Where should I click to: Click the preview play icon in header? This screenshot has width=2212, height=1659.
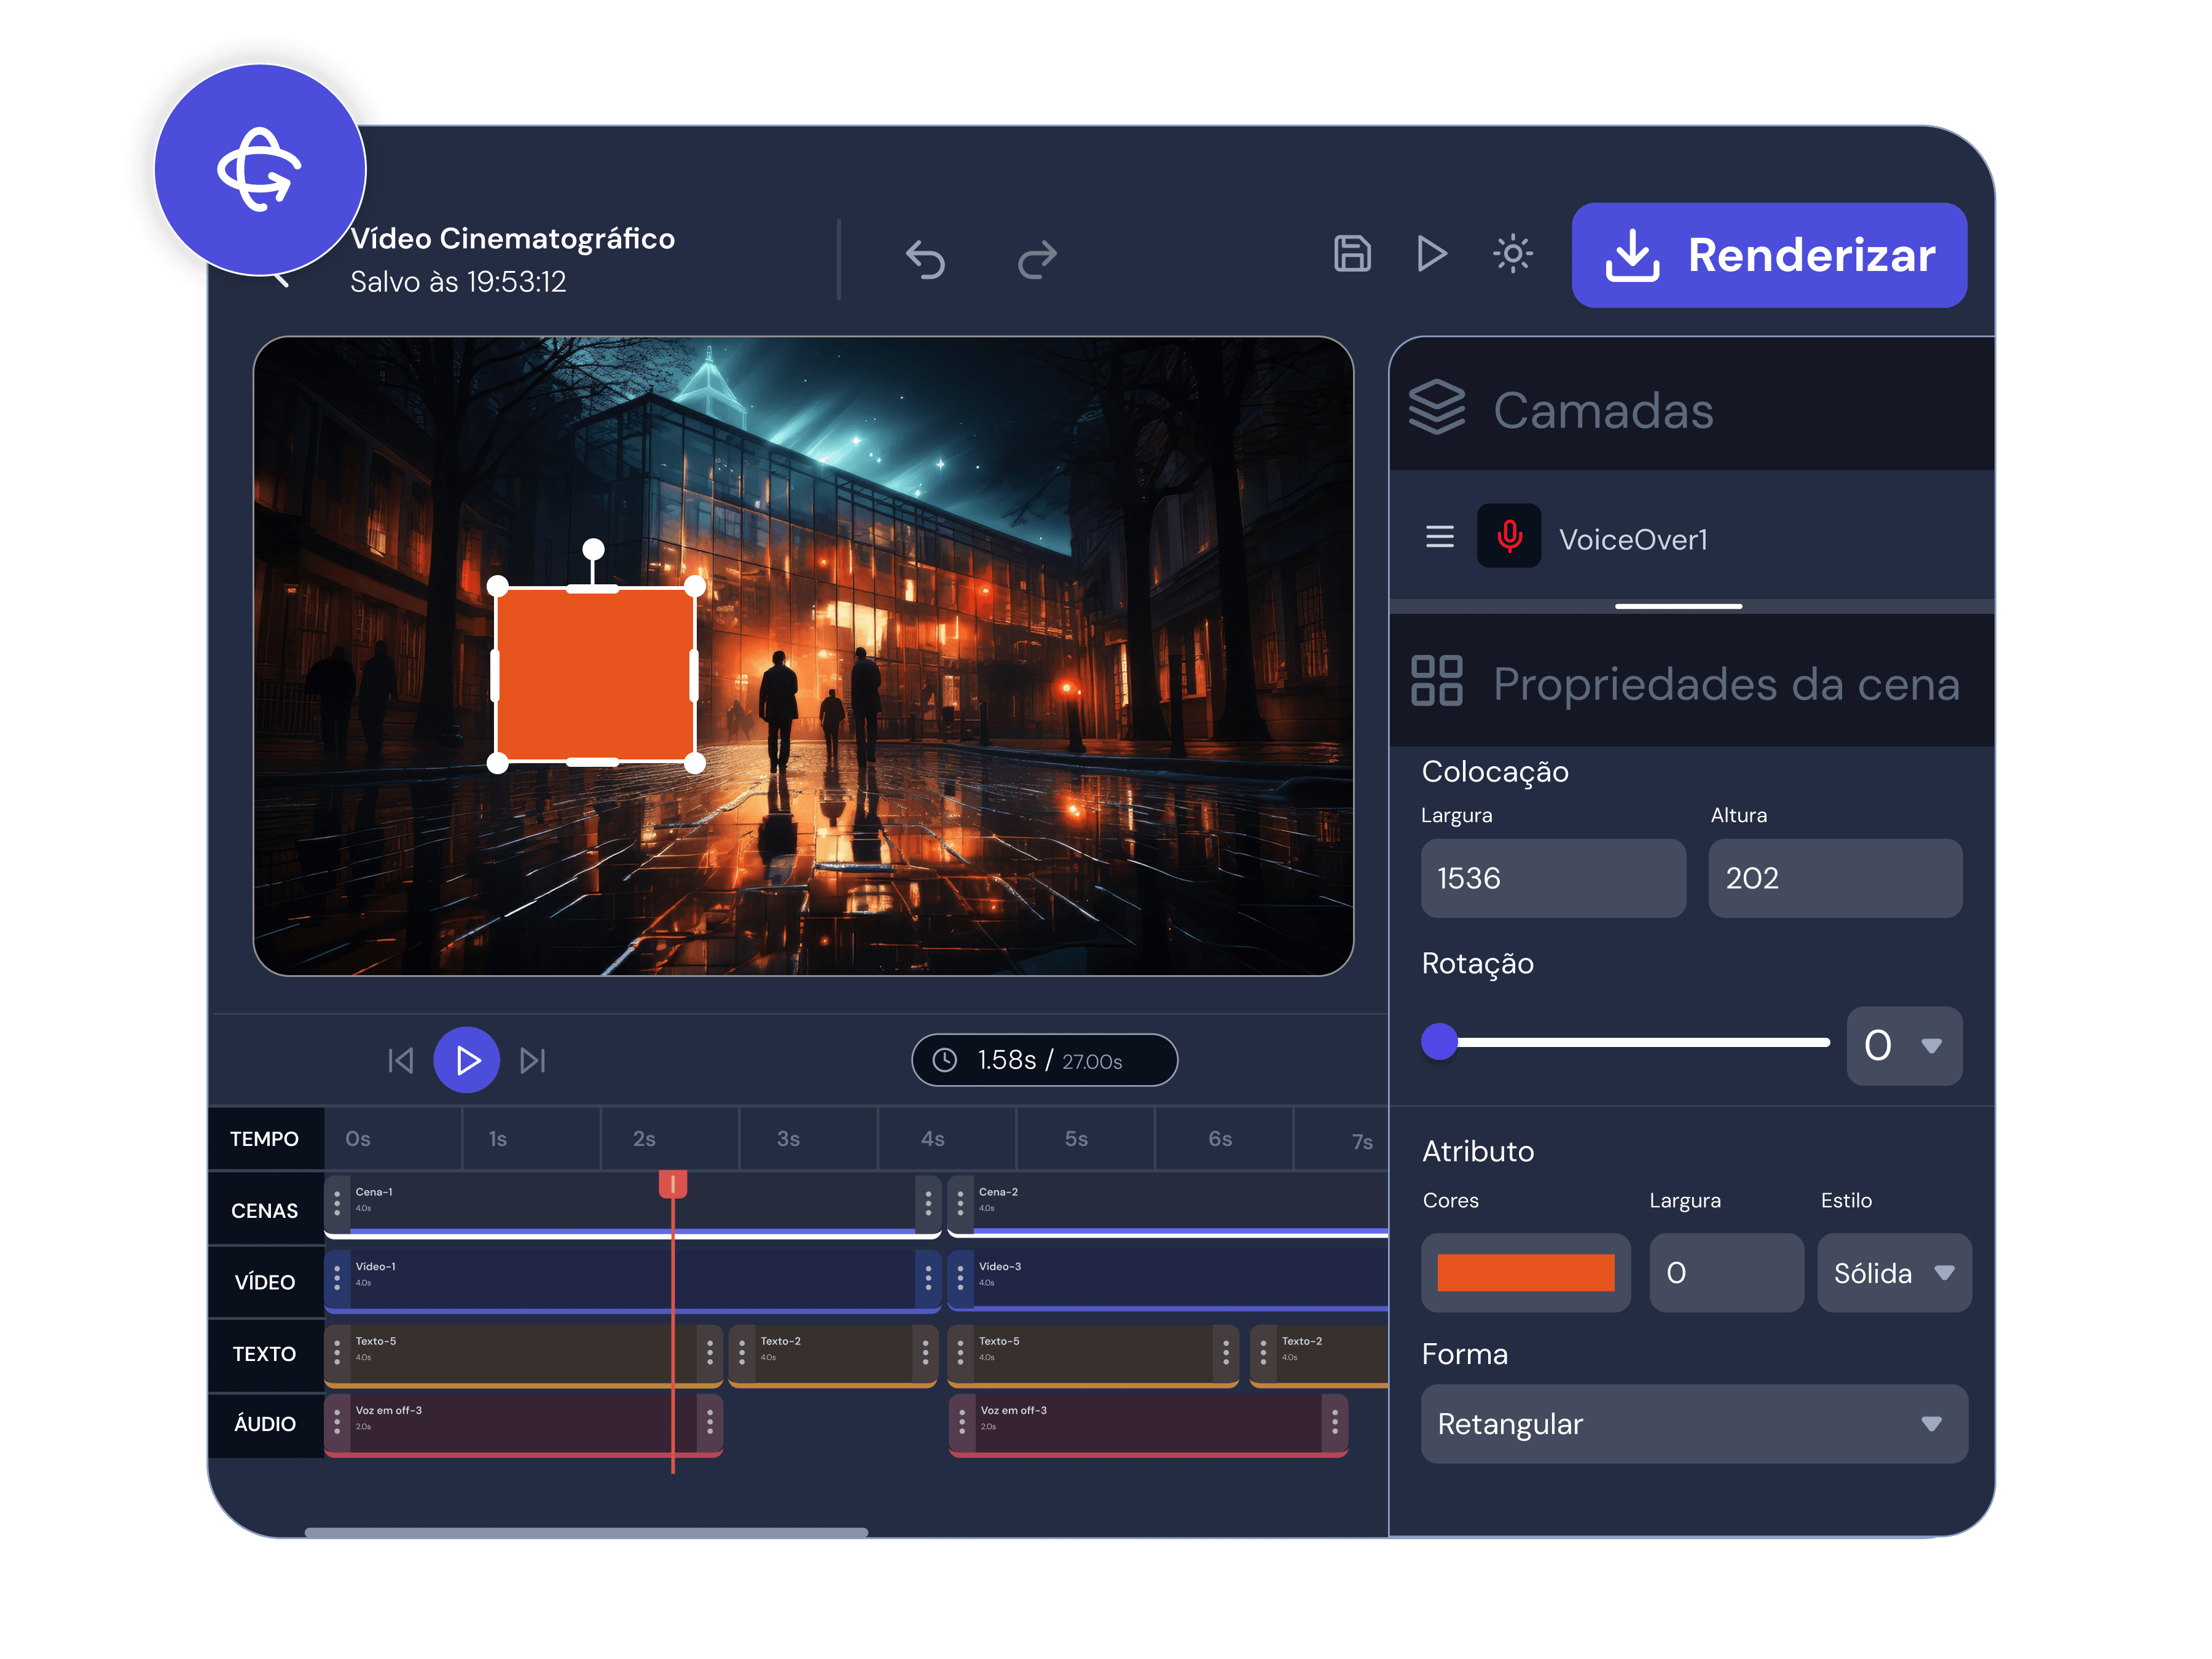tap(1432, 254)
